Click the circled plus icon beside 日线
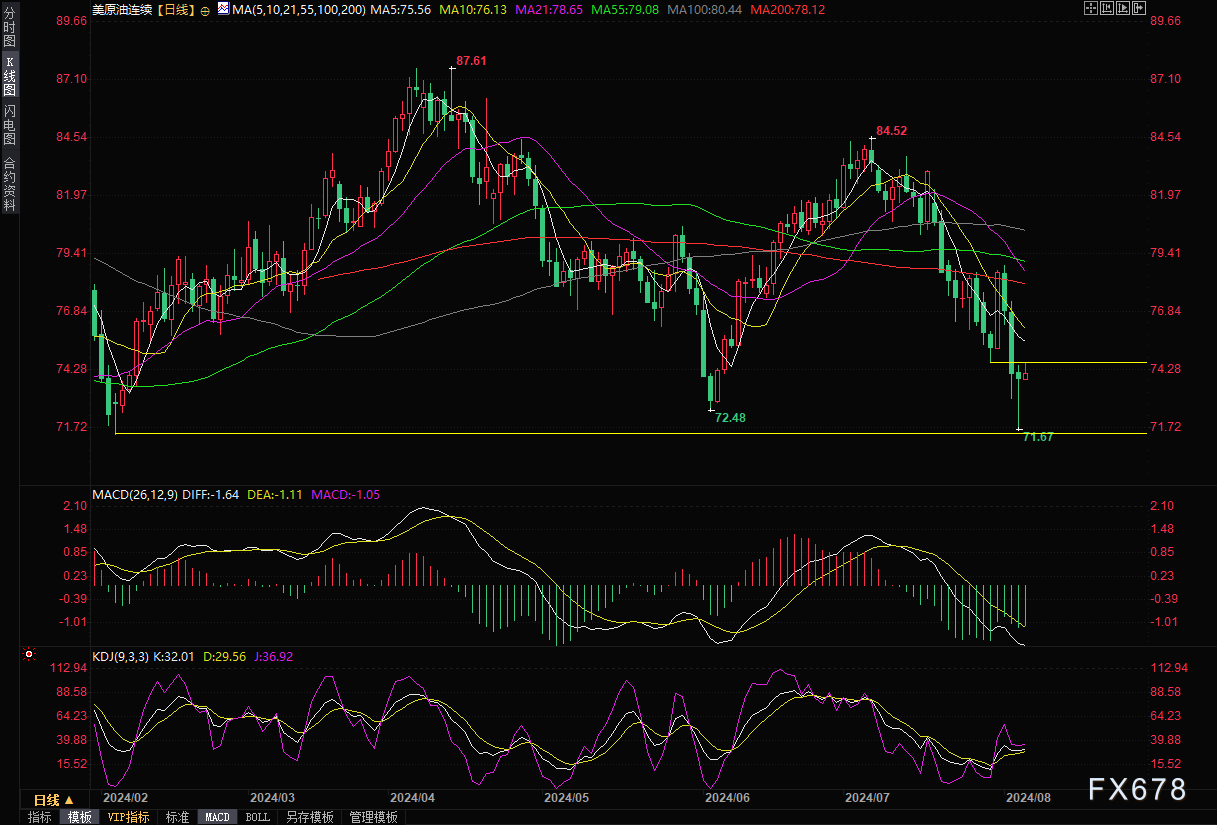This screenshot has width=1217, height=825. [x=205, y=10]
